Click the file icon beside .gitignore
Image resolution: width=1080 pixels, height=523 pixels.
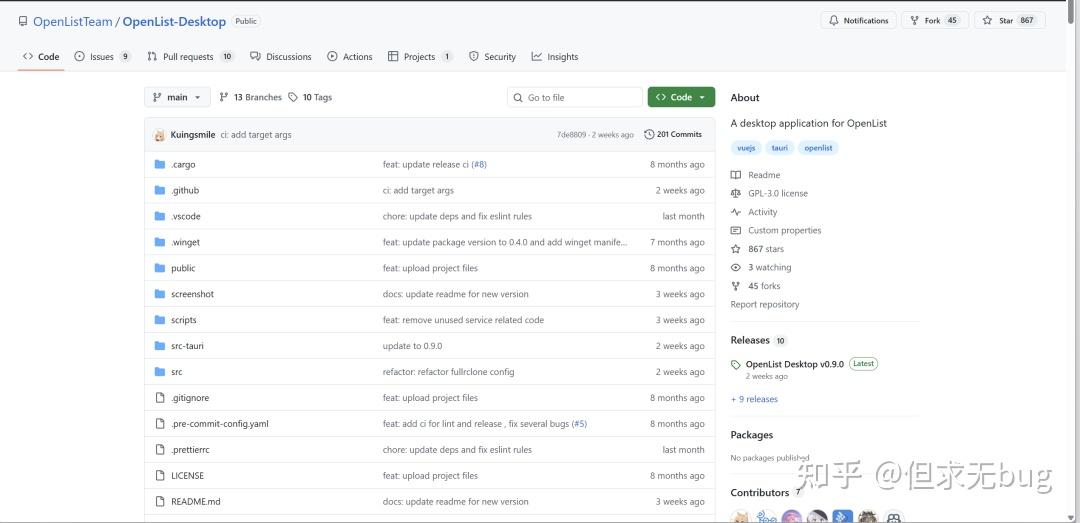[x=160, y=398]
